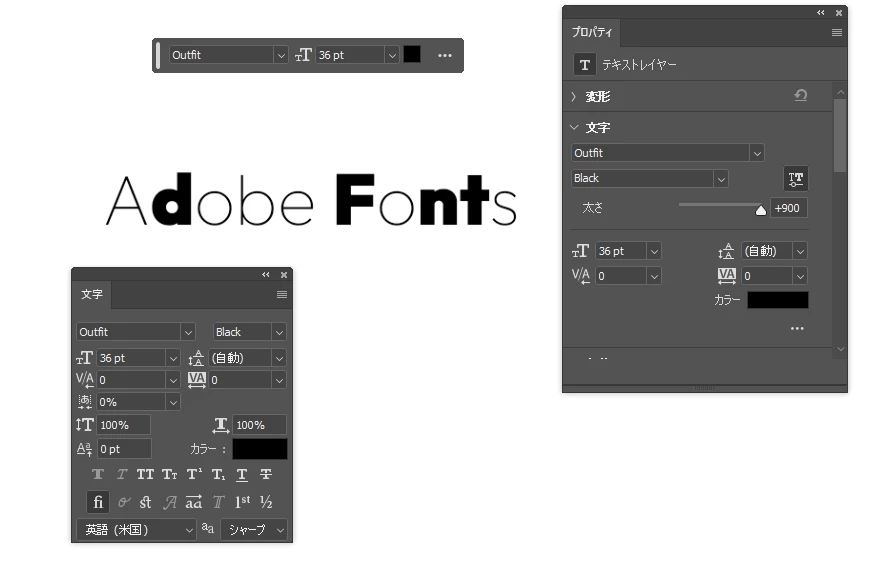
Task: Click baseline shift icon in Character panel
Action: pyautogui.click(x=84, y=449)
